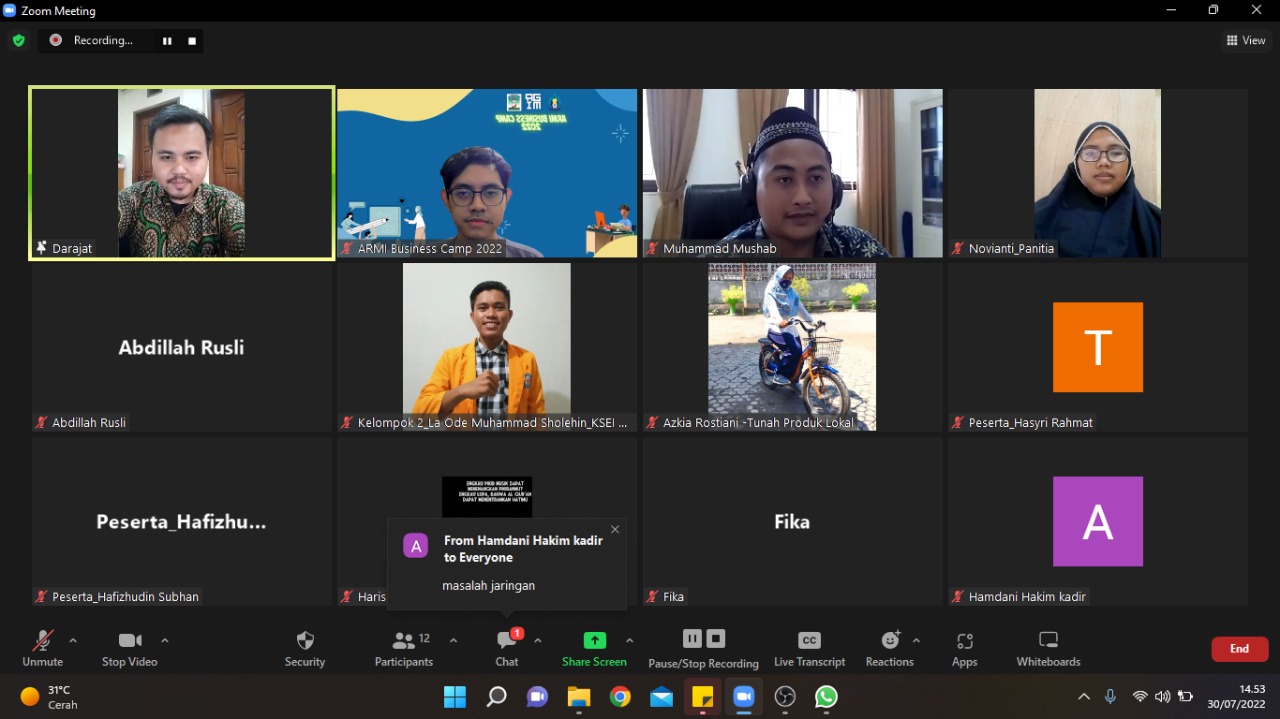
Task: Pause the recording from the top indicator
Action: [x=167, y=41]
